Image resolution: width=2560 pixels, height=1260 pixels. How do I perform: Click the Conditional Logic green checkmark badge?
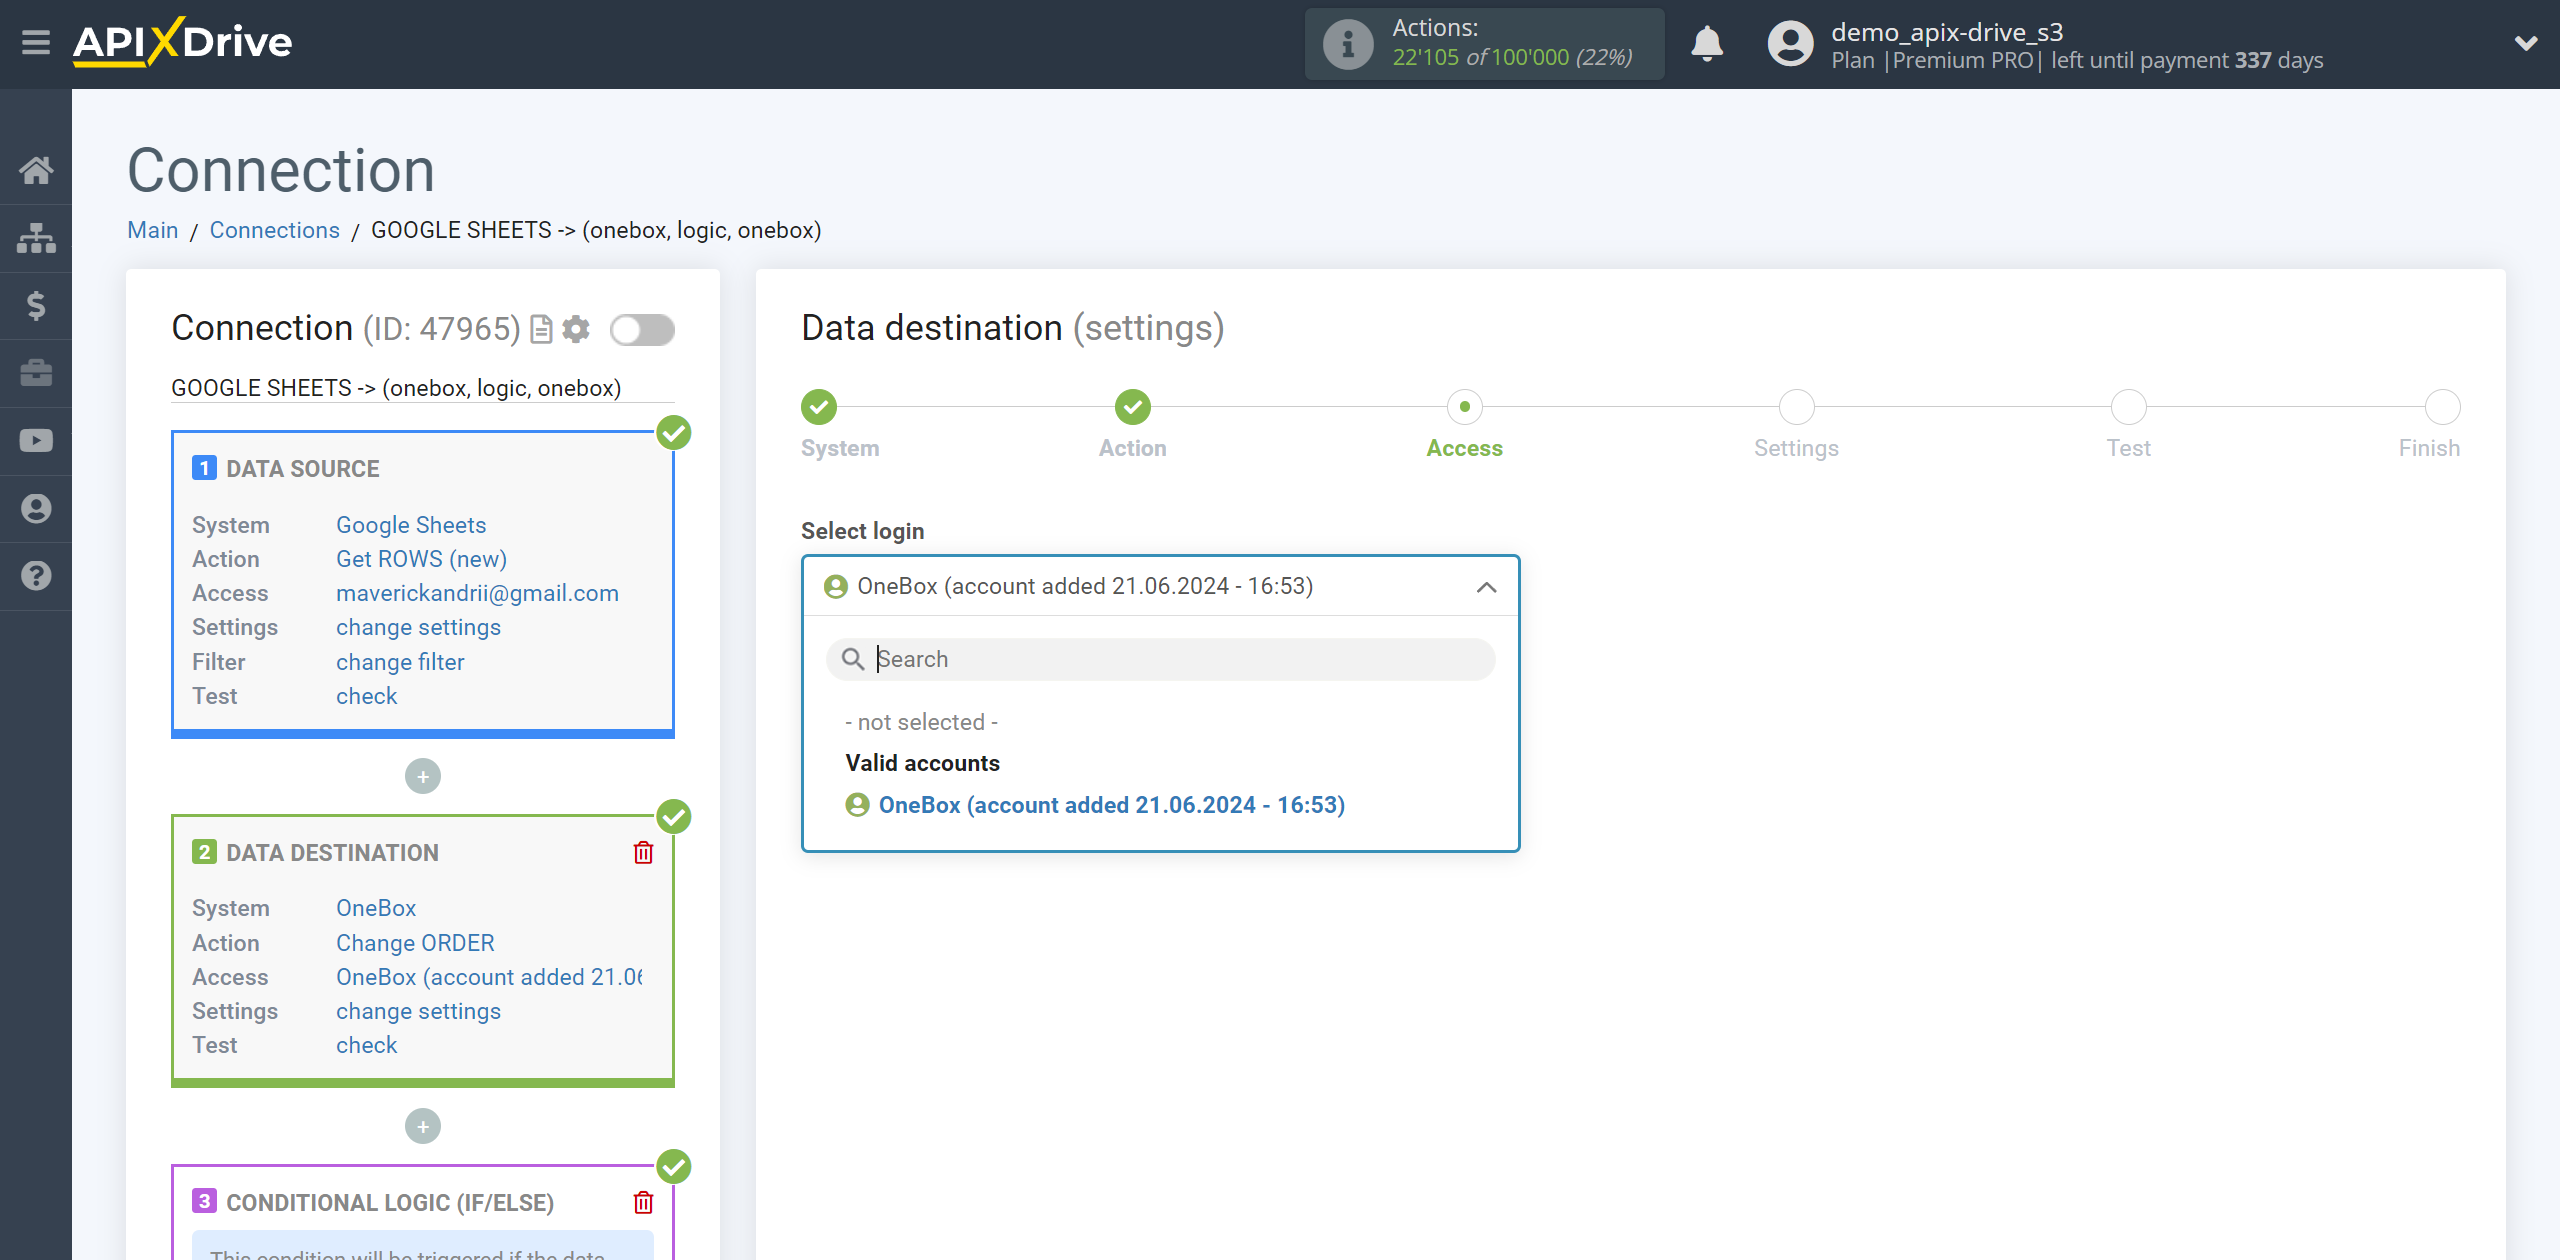pos(674,1167)
